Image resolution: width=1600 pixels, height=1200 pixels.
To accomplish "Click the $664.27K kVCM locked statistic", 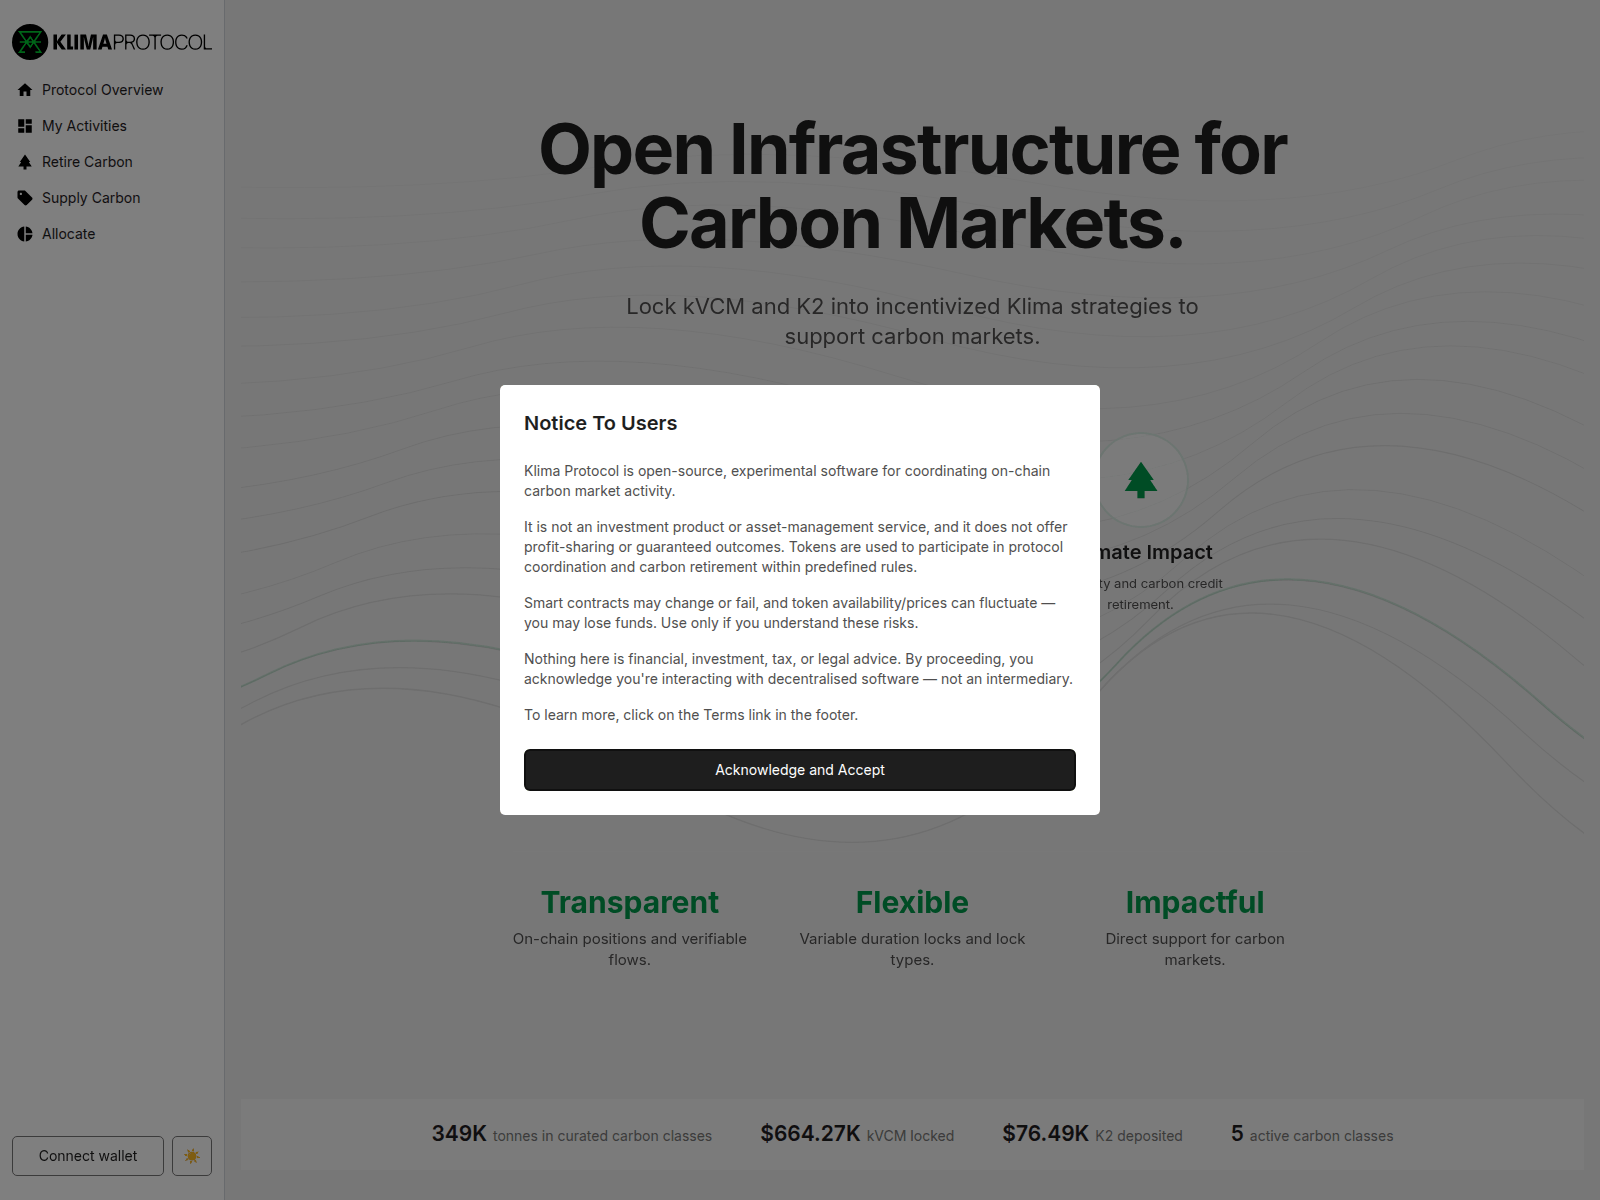I will click(x=857, y=1135).
